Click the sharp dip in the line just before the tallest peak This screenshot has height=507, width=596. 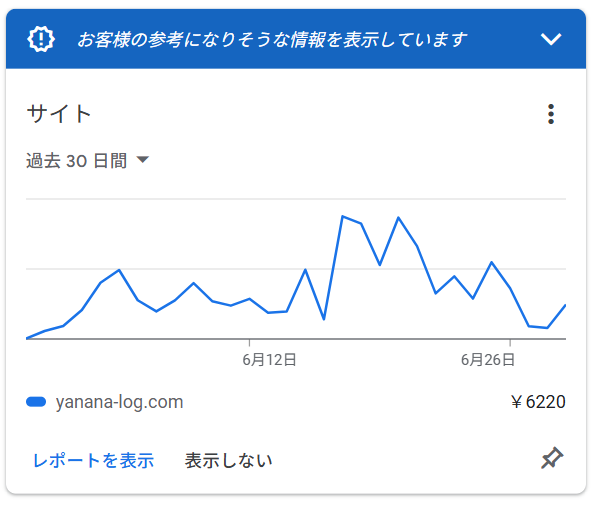[324, 318]
